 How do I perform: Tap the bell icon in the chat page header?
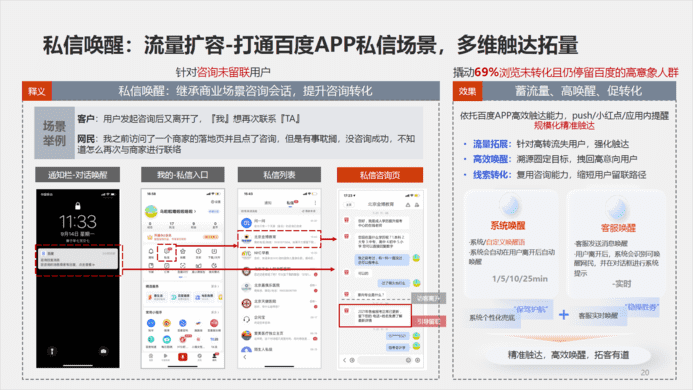408,205
